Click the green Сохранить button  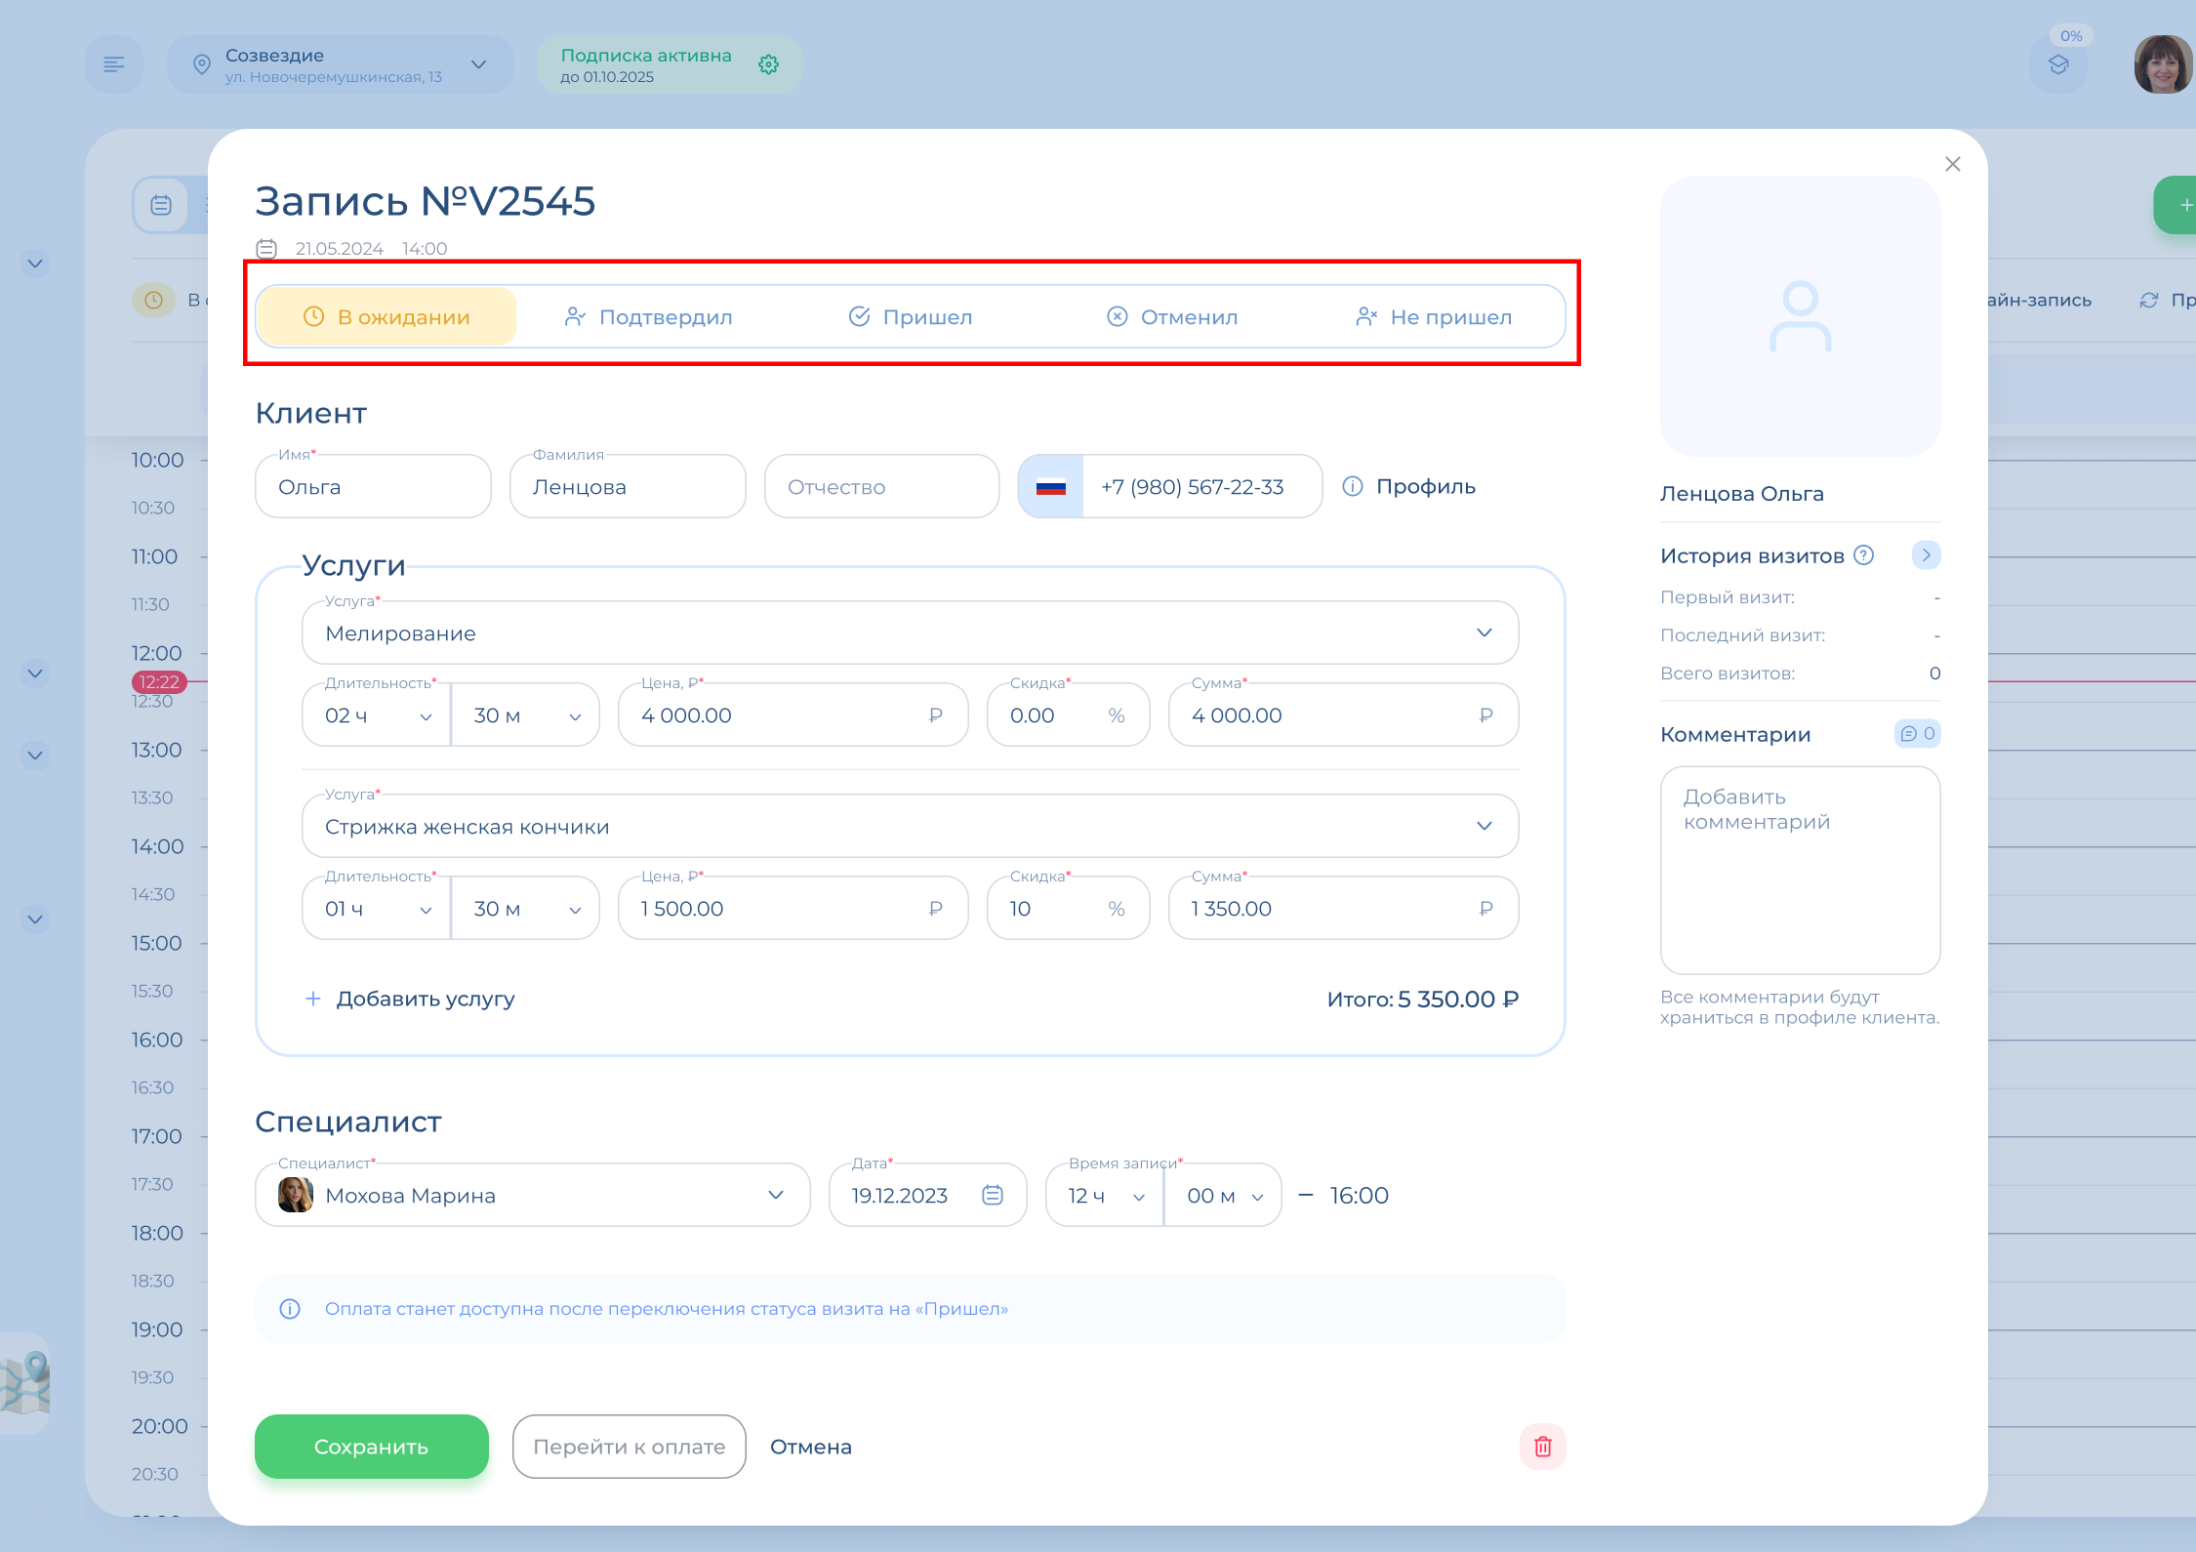(x=371, y=1446)
